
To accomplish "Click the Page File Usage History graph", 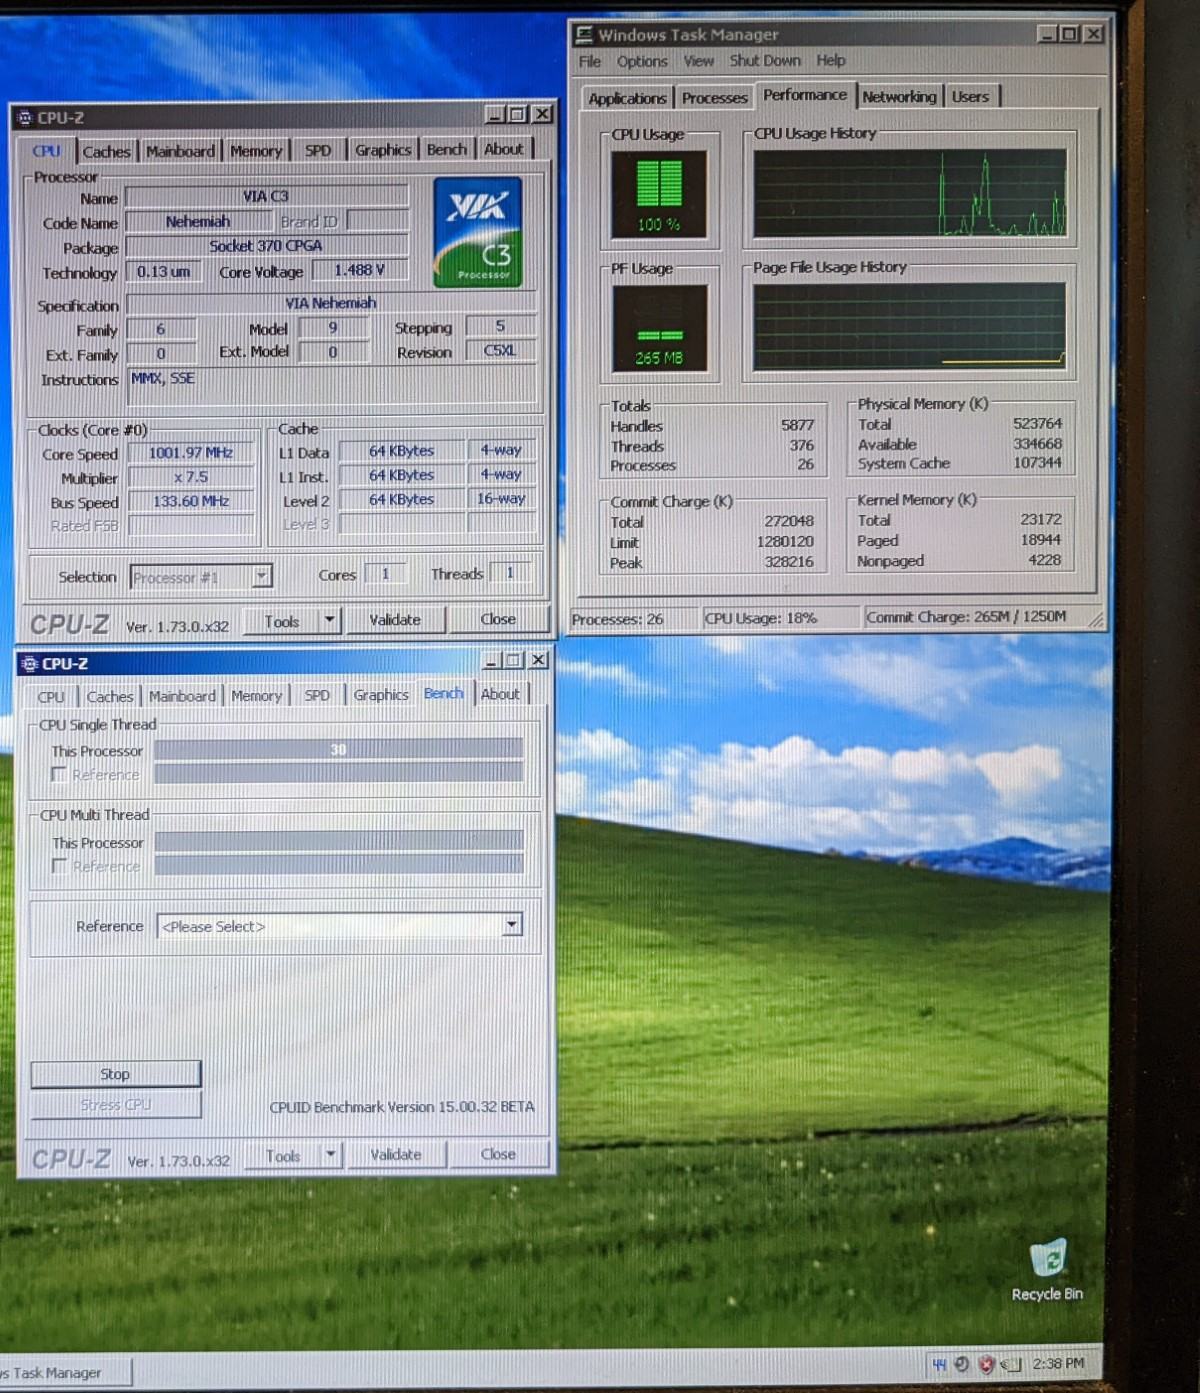I will click(909, 326).
